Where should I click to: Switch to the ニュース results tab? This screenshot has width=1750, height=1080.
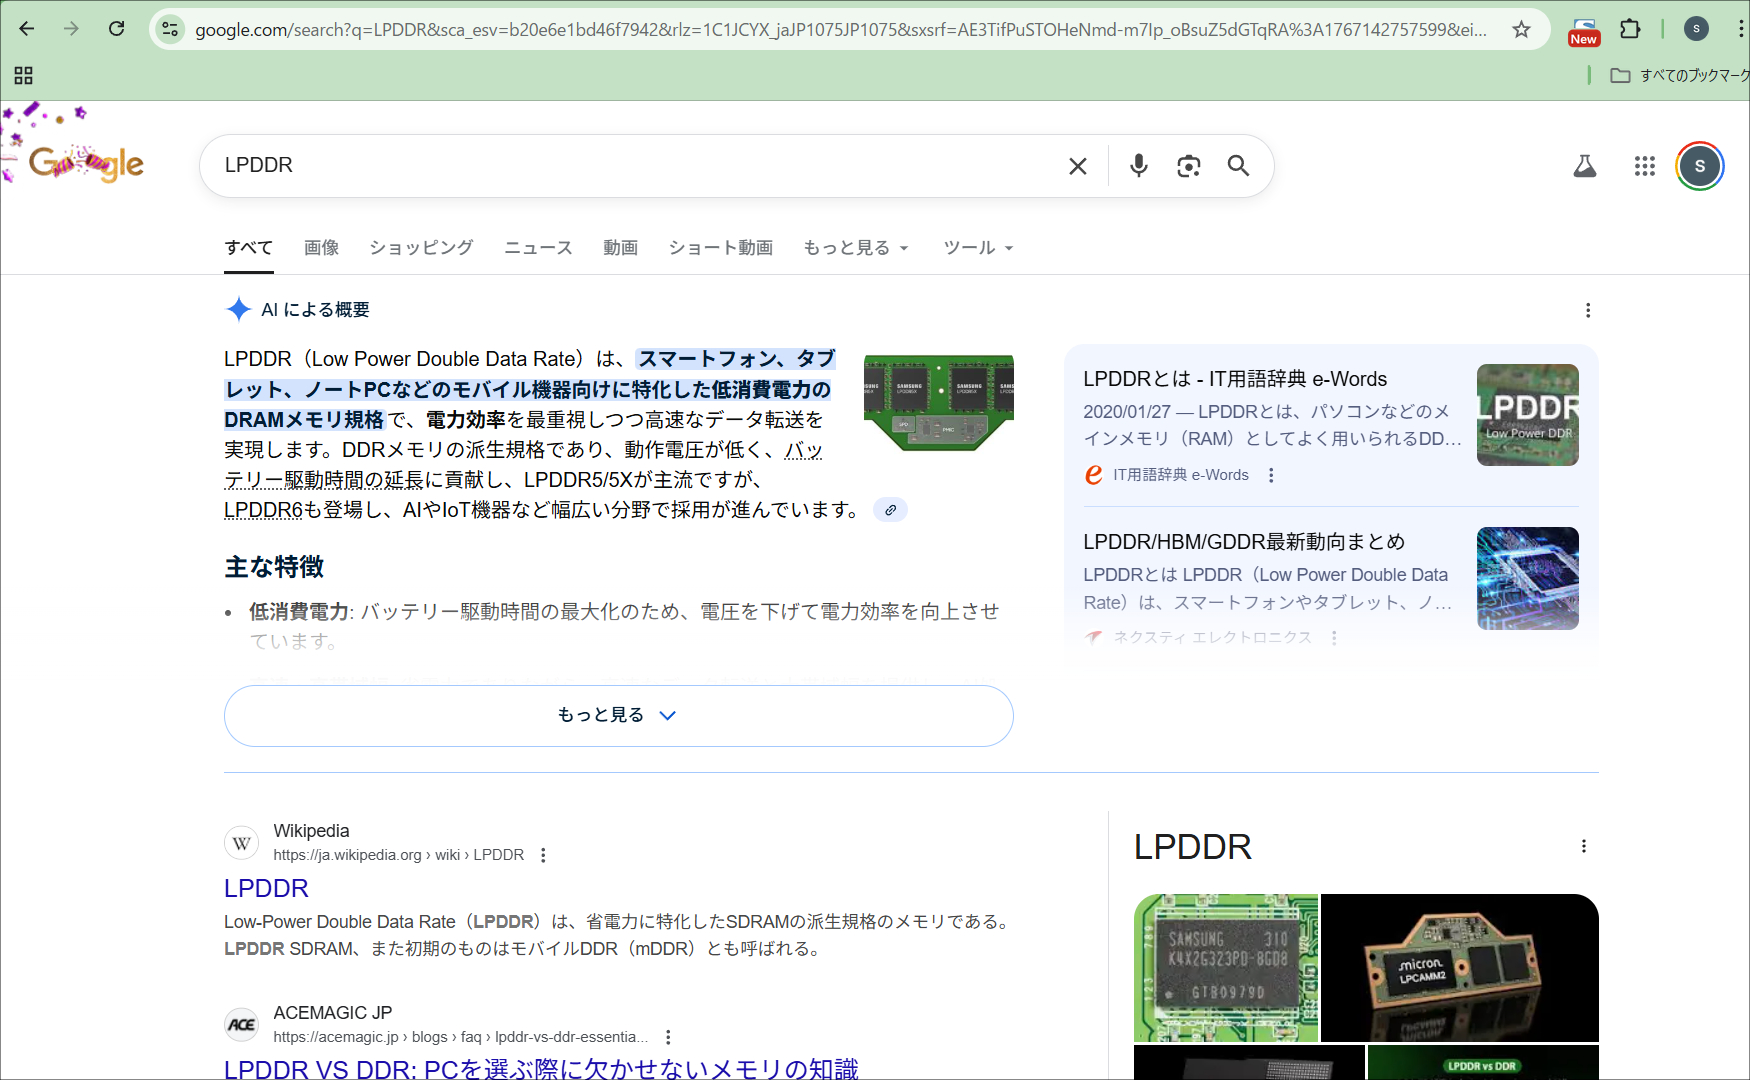pyautogui.click(x=537, y=247)
